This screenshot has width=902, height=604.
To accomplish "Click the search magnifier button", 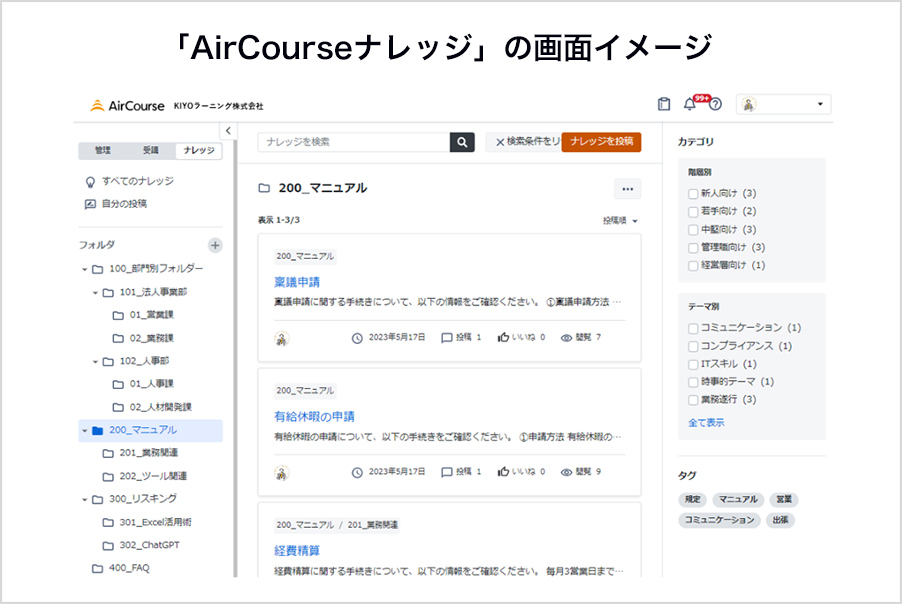I will coord(462,142).
